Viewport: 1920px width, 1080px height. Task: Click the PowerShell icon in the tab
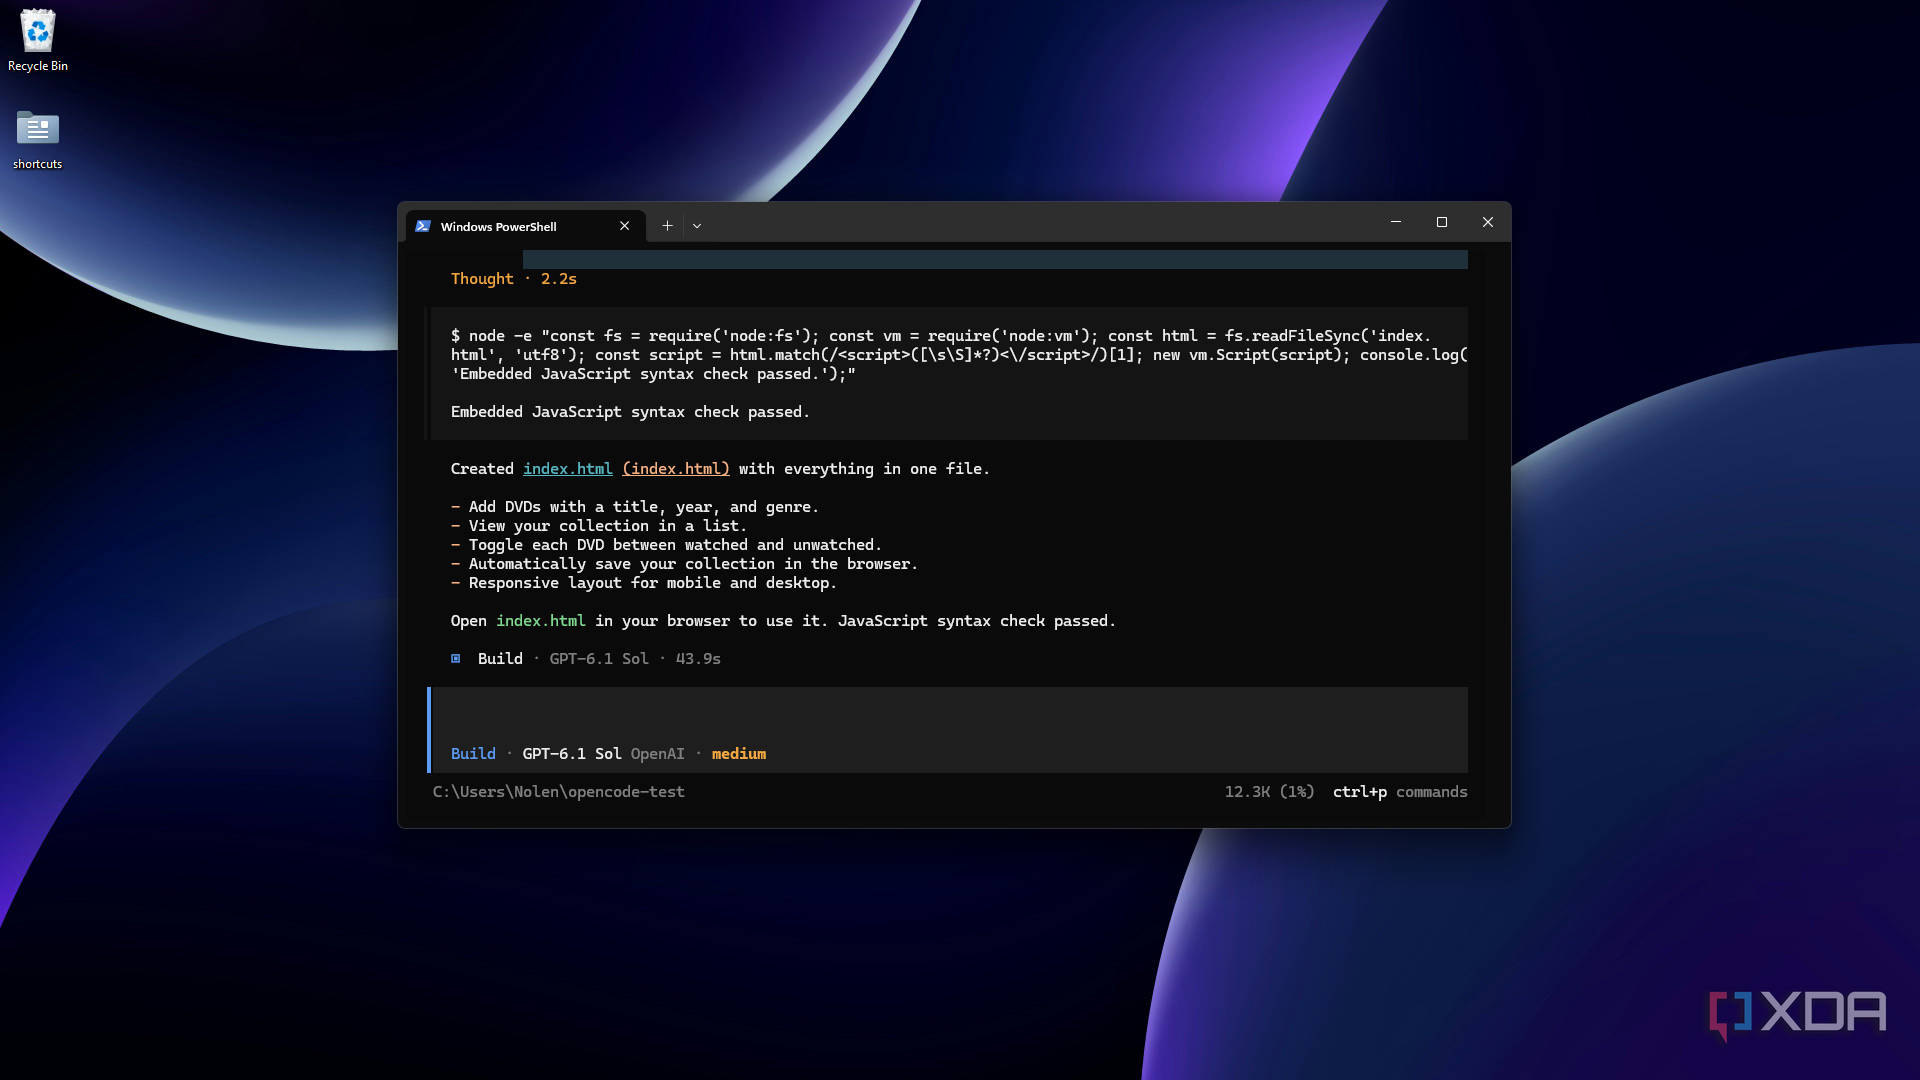(x=423, y=226)
